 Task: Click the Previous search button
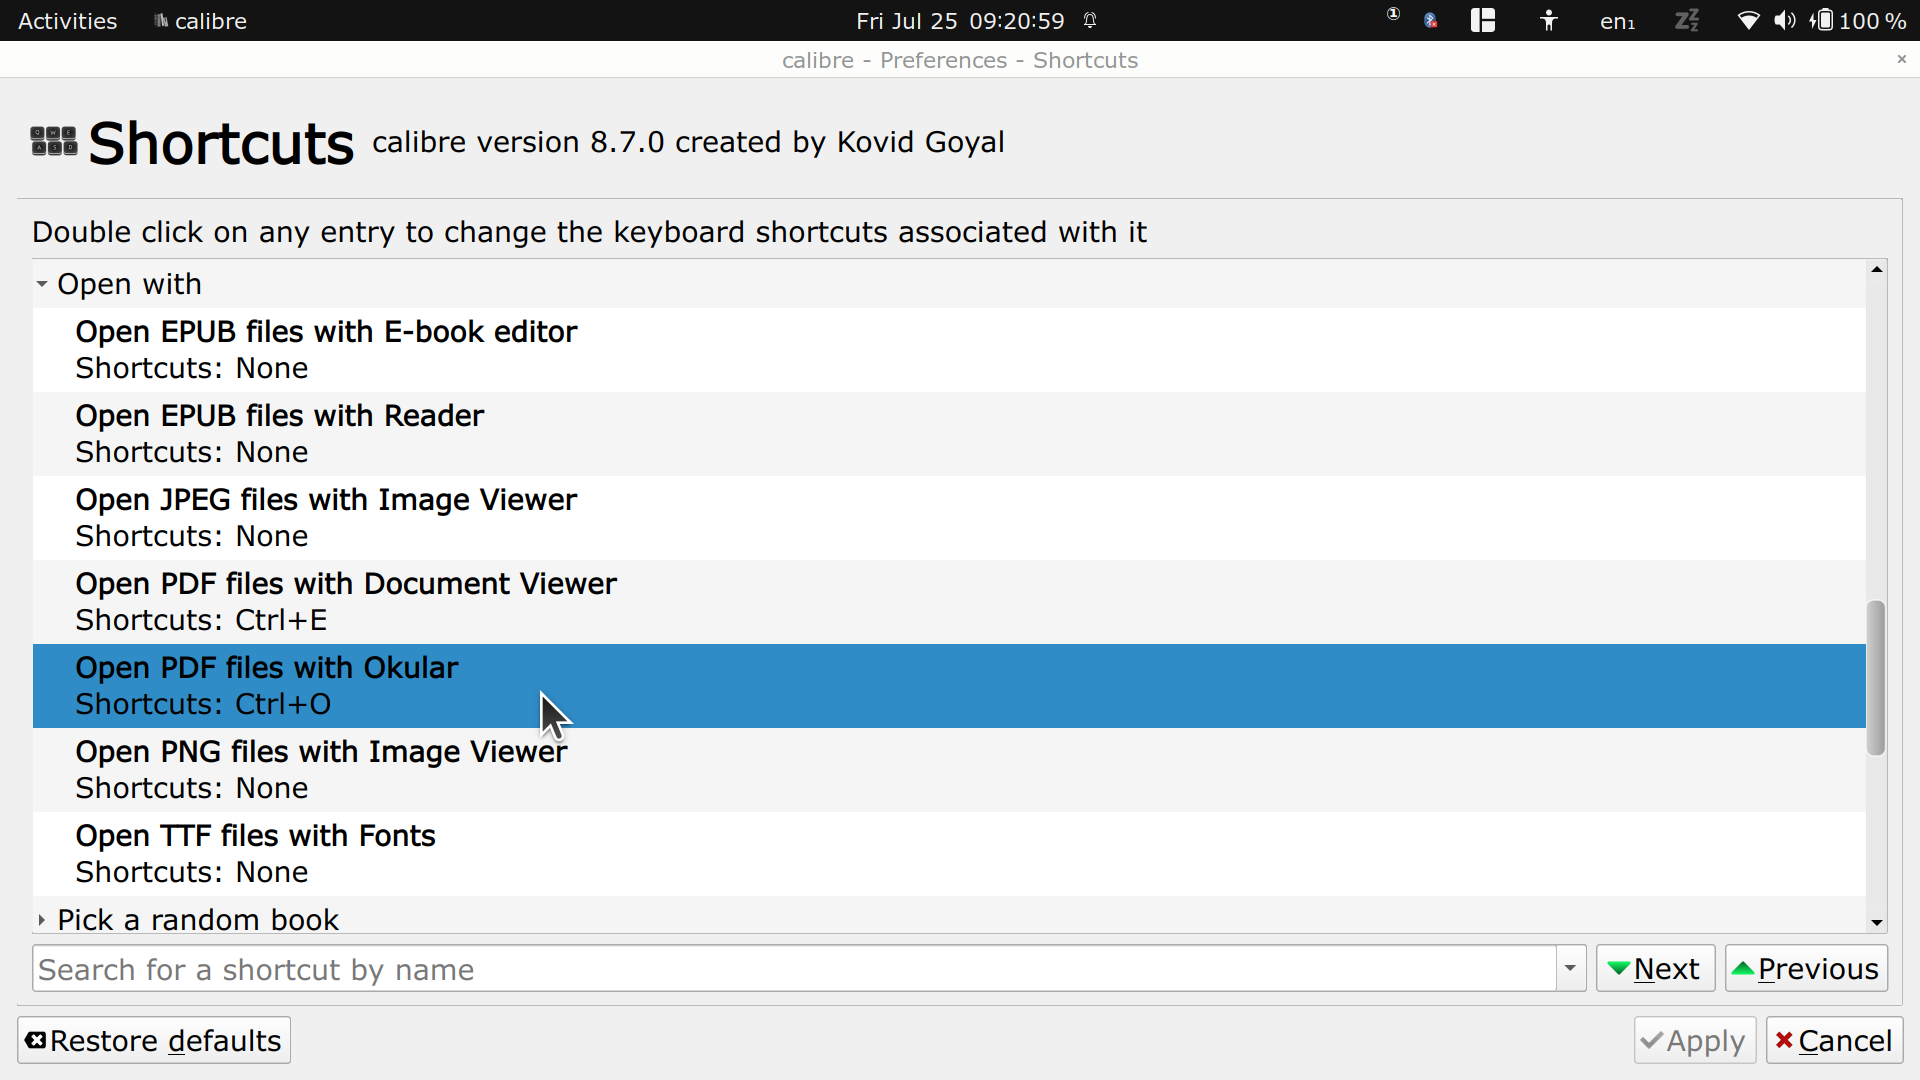click(1806, 968)
